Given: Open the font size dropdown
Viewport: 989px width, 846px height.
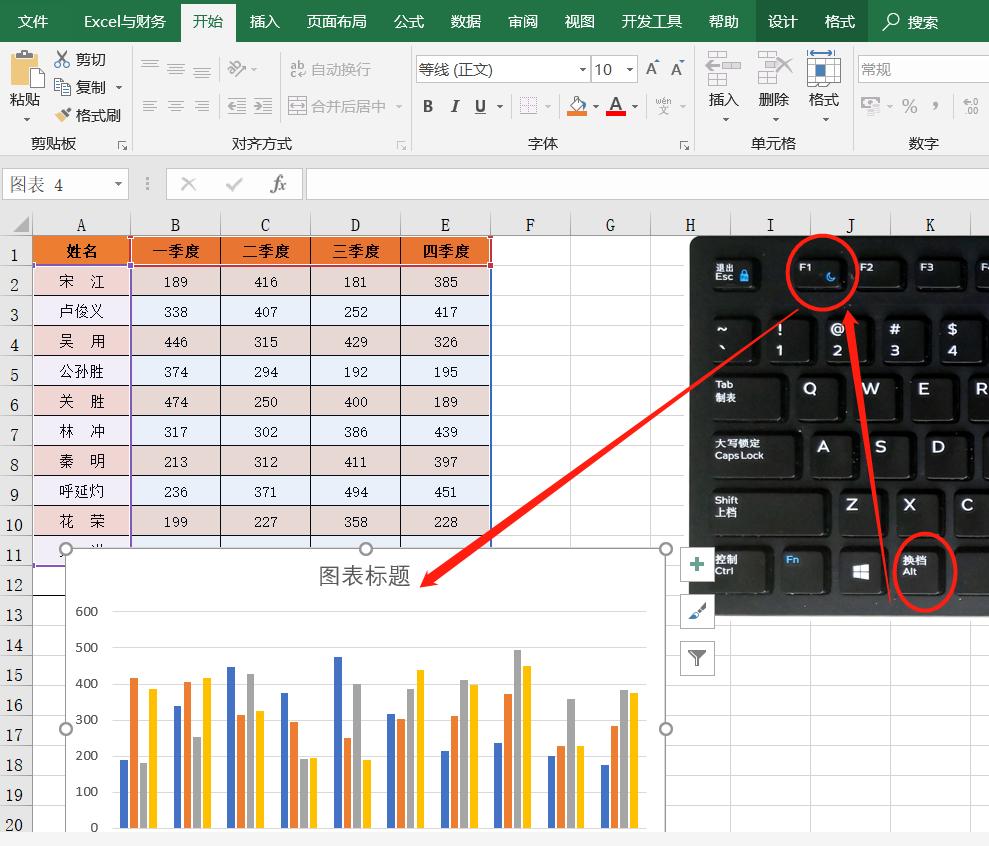Looking at the screenshot, I should (x=630, y=69).
